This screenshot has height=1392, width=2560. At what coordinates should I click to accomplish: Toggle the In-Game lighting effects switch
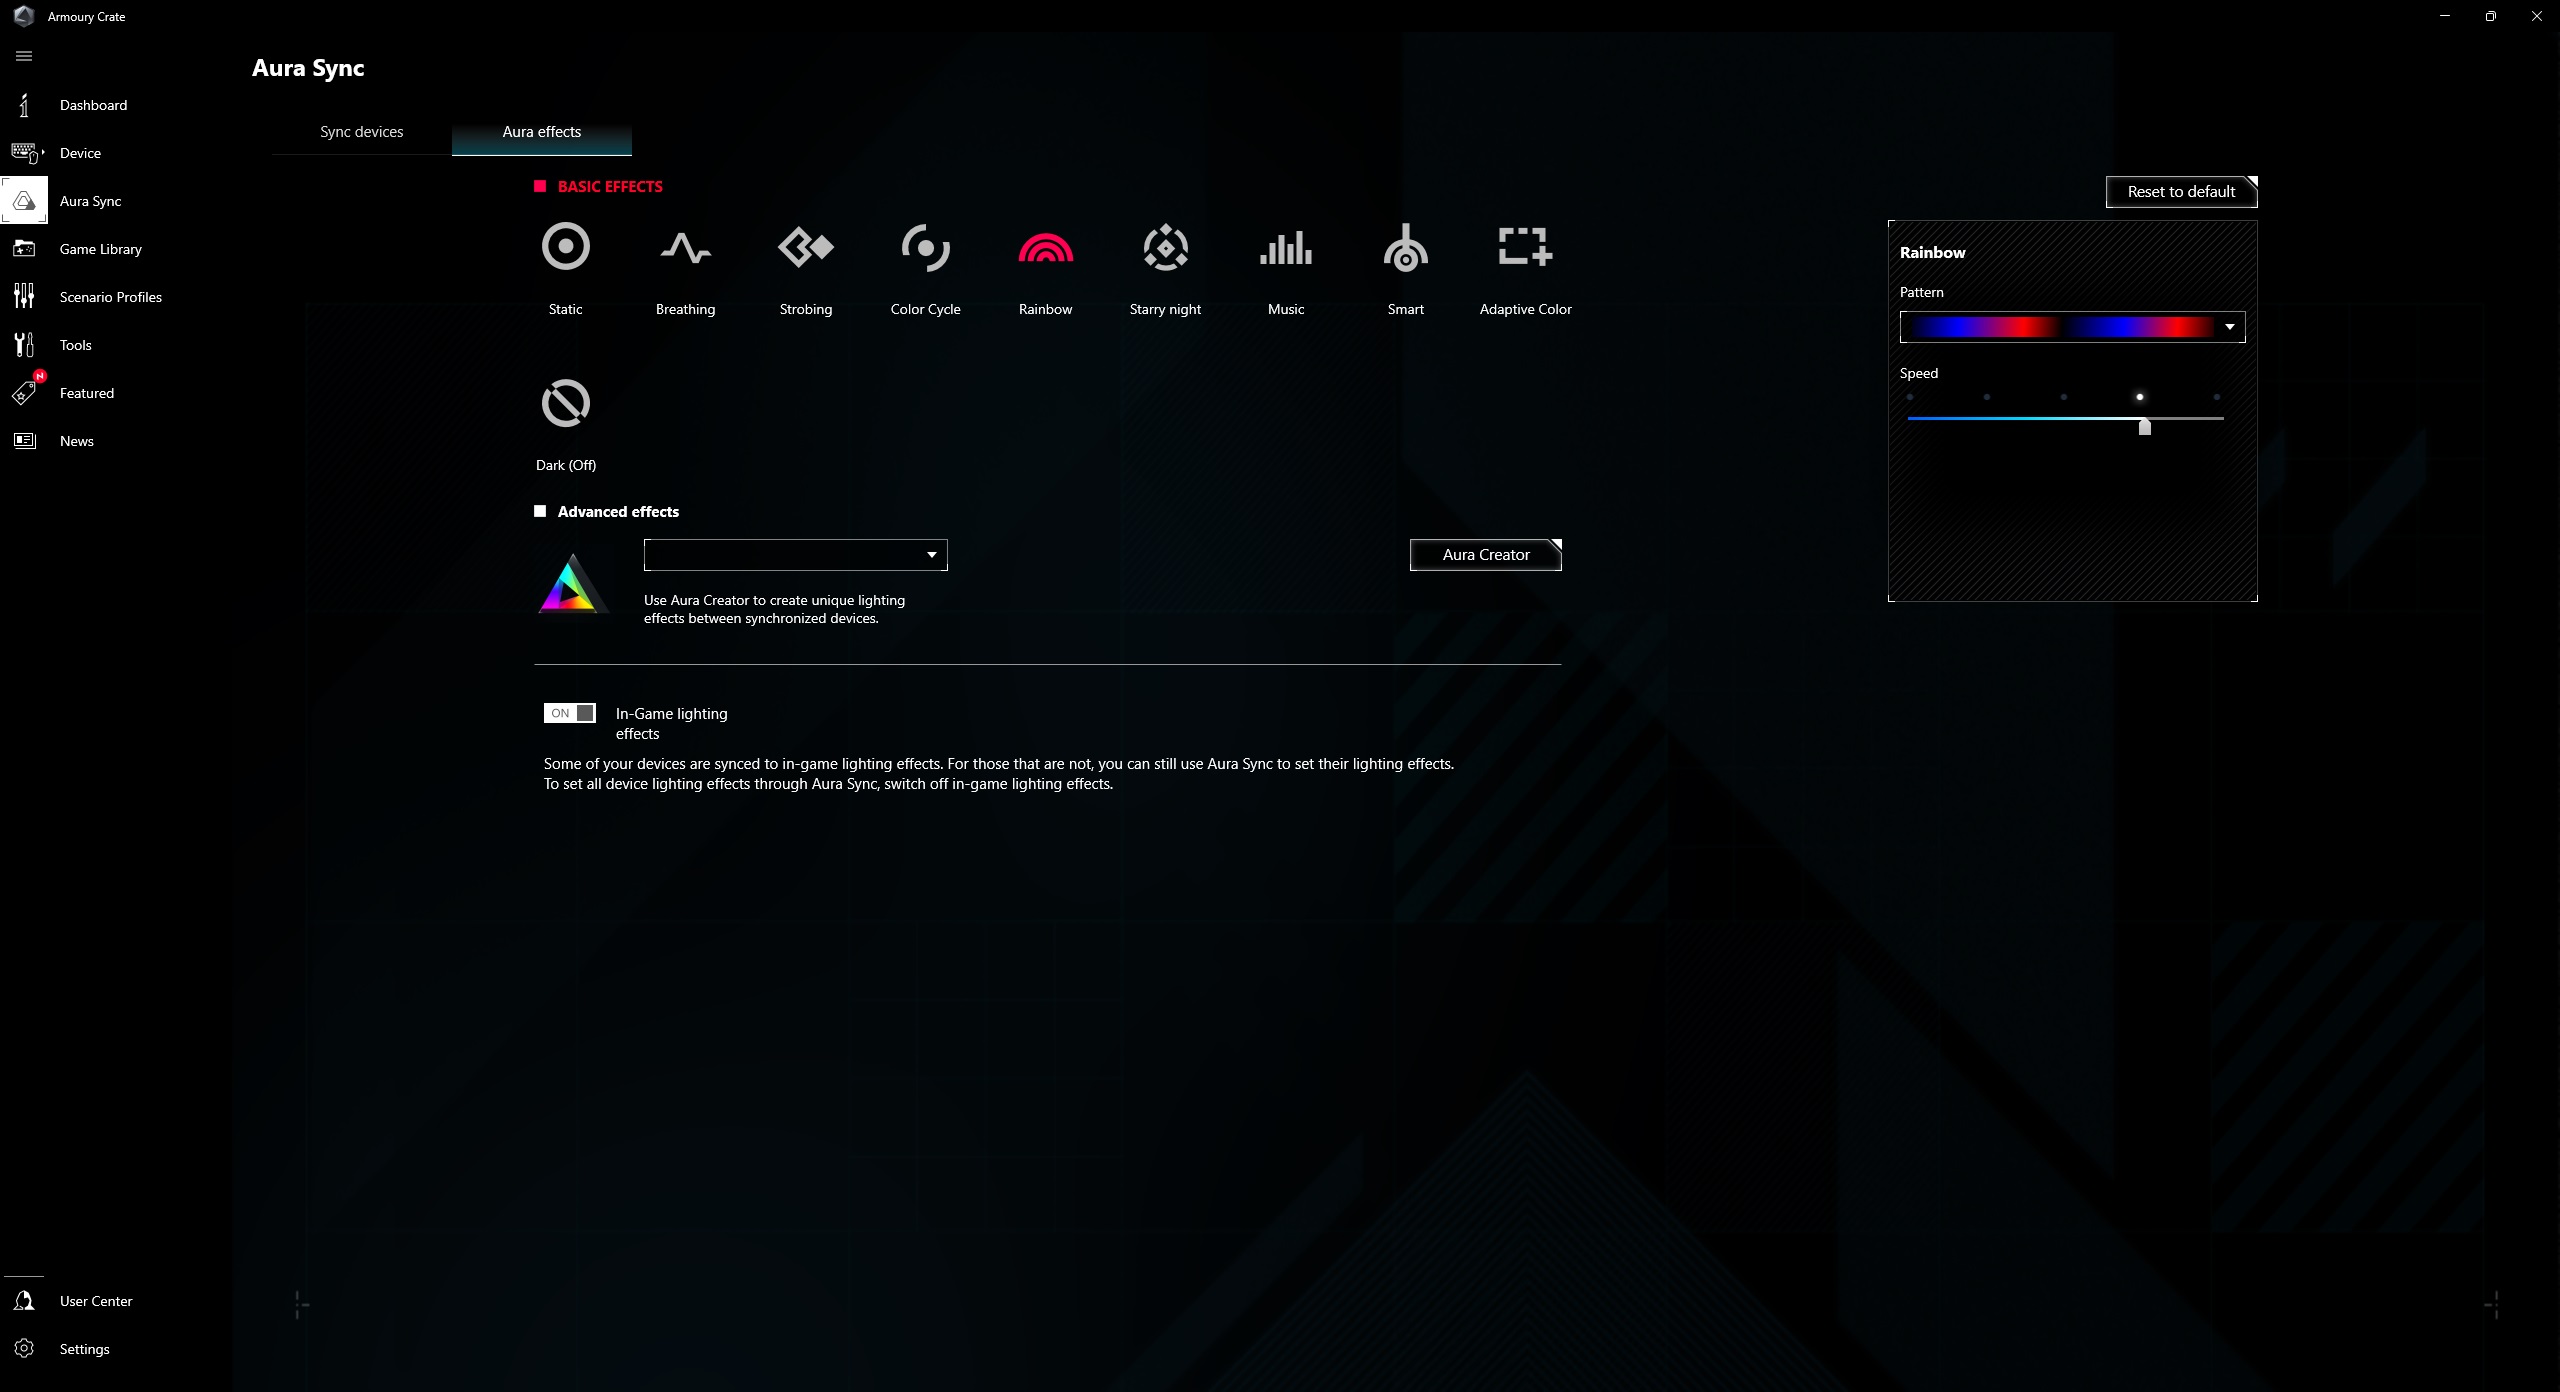click(x=570, y=713)
